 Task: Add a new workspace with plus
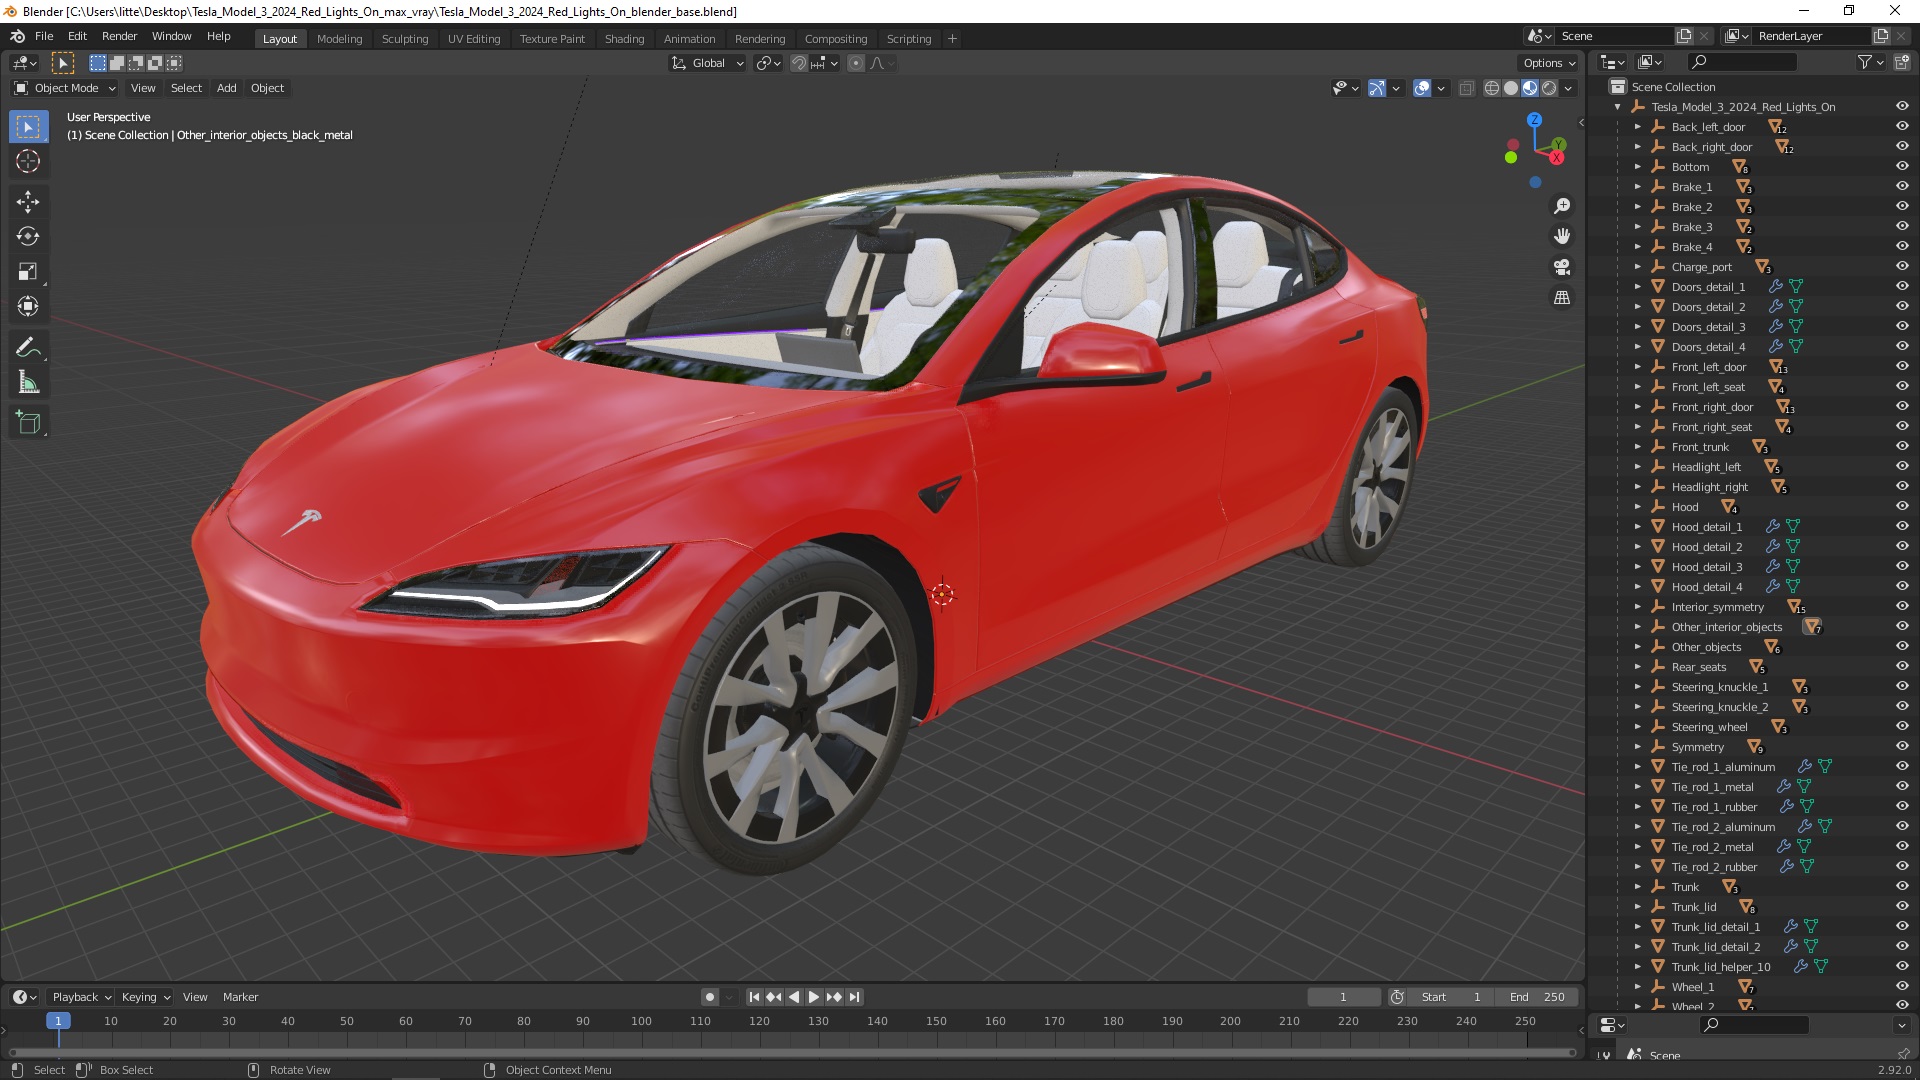click(x=952, y=39)
